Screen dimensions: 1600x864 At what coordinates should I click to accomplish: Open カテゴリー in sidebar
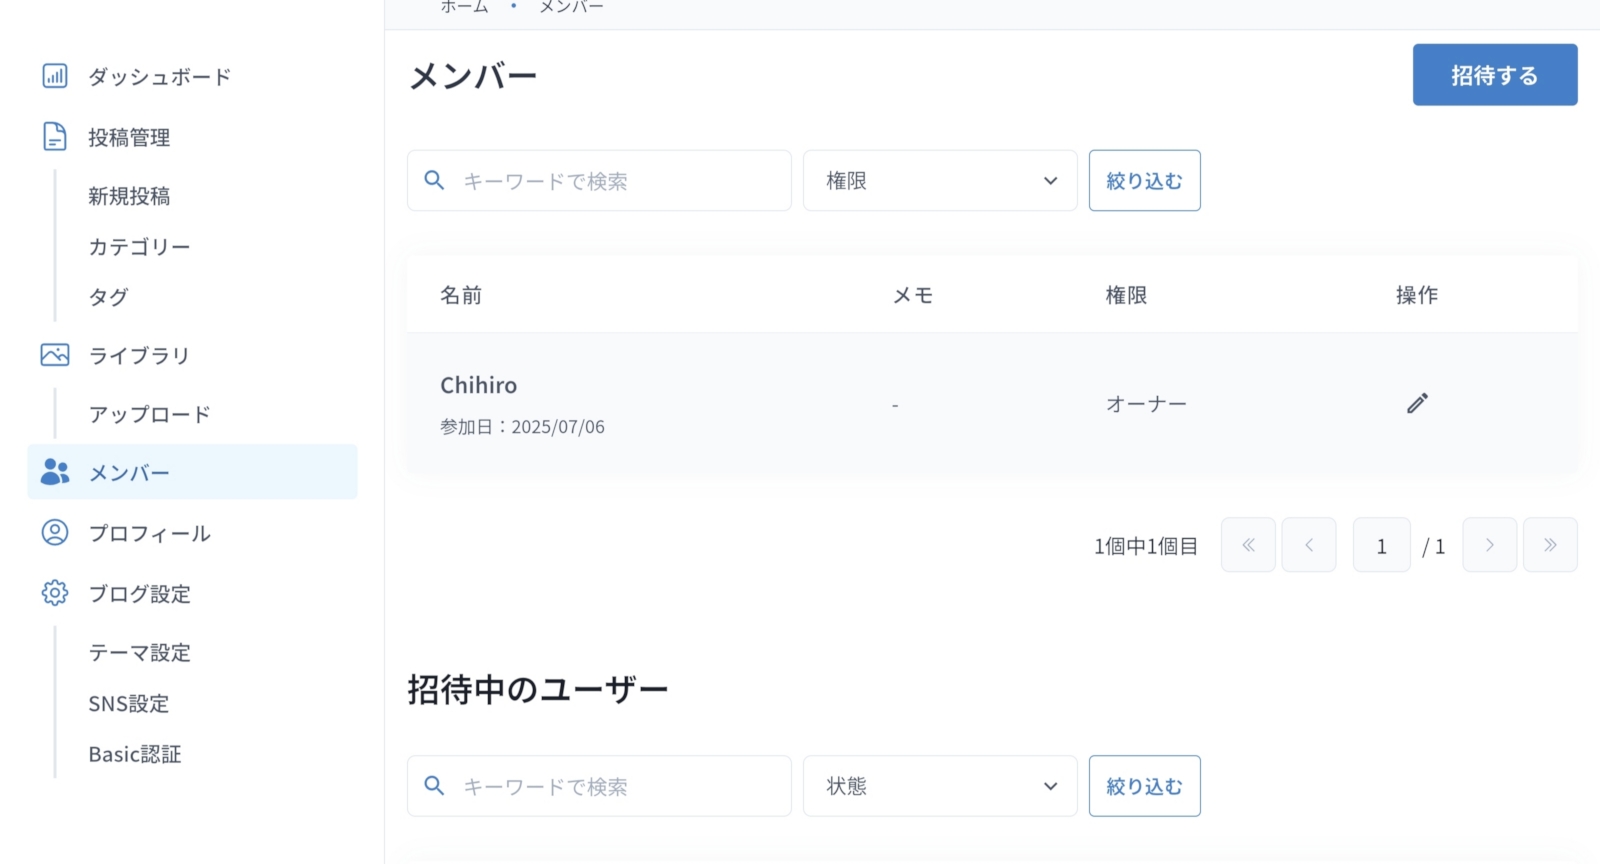click(139, 247)
